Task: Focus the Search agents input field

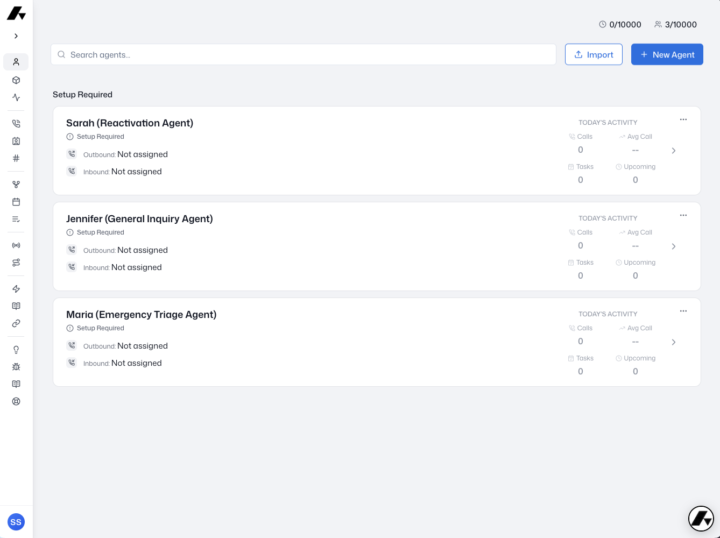Action: (x=304, y=55)
